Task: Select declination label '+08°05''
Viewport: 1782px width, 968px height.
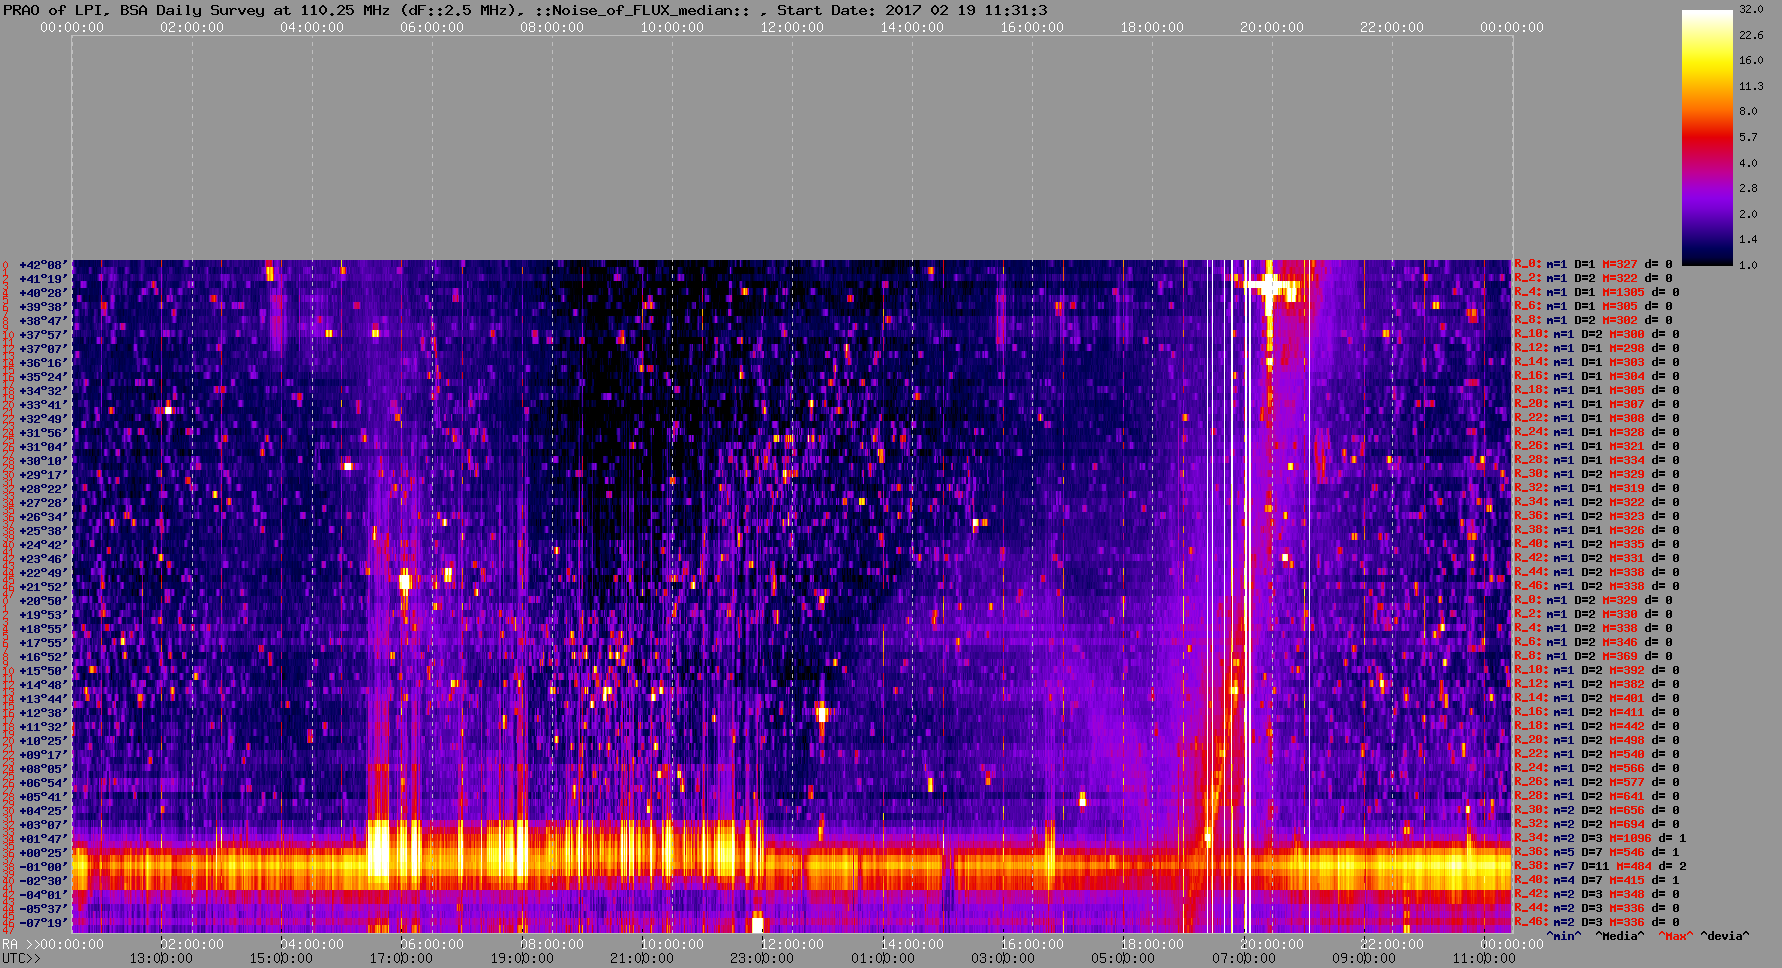Action: 43,769
